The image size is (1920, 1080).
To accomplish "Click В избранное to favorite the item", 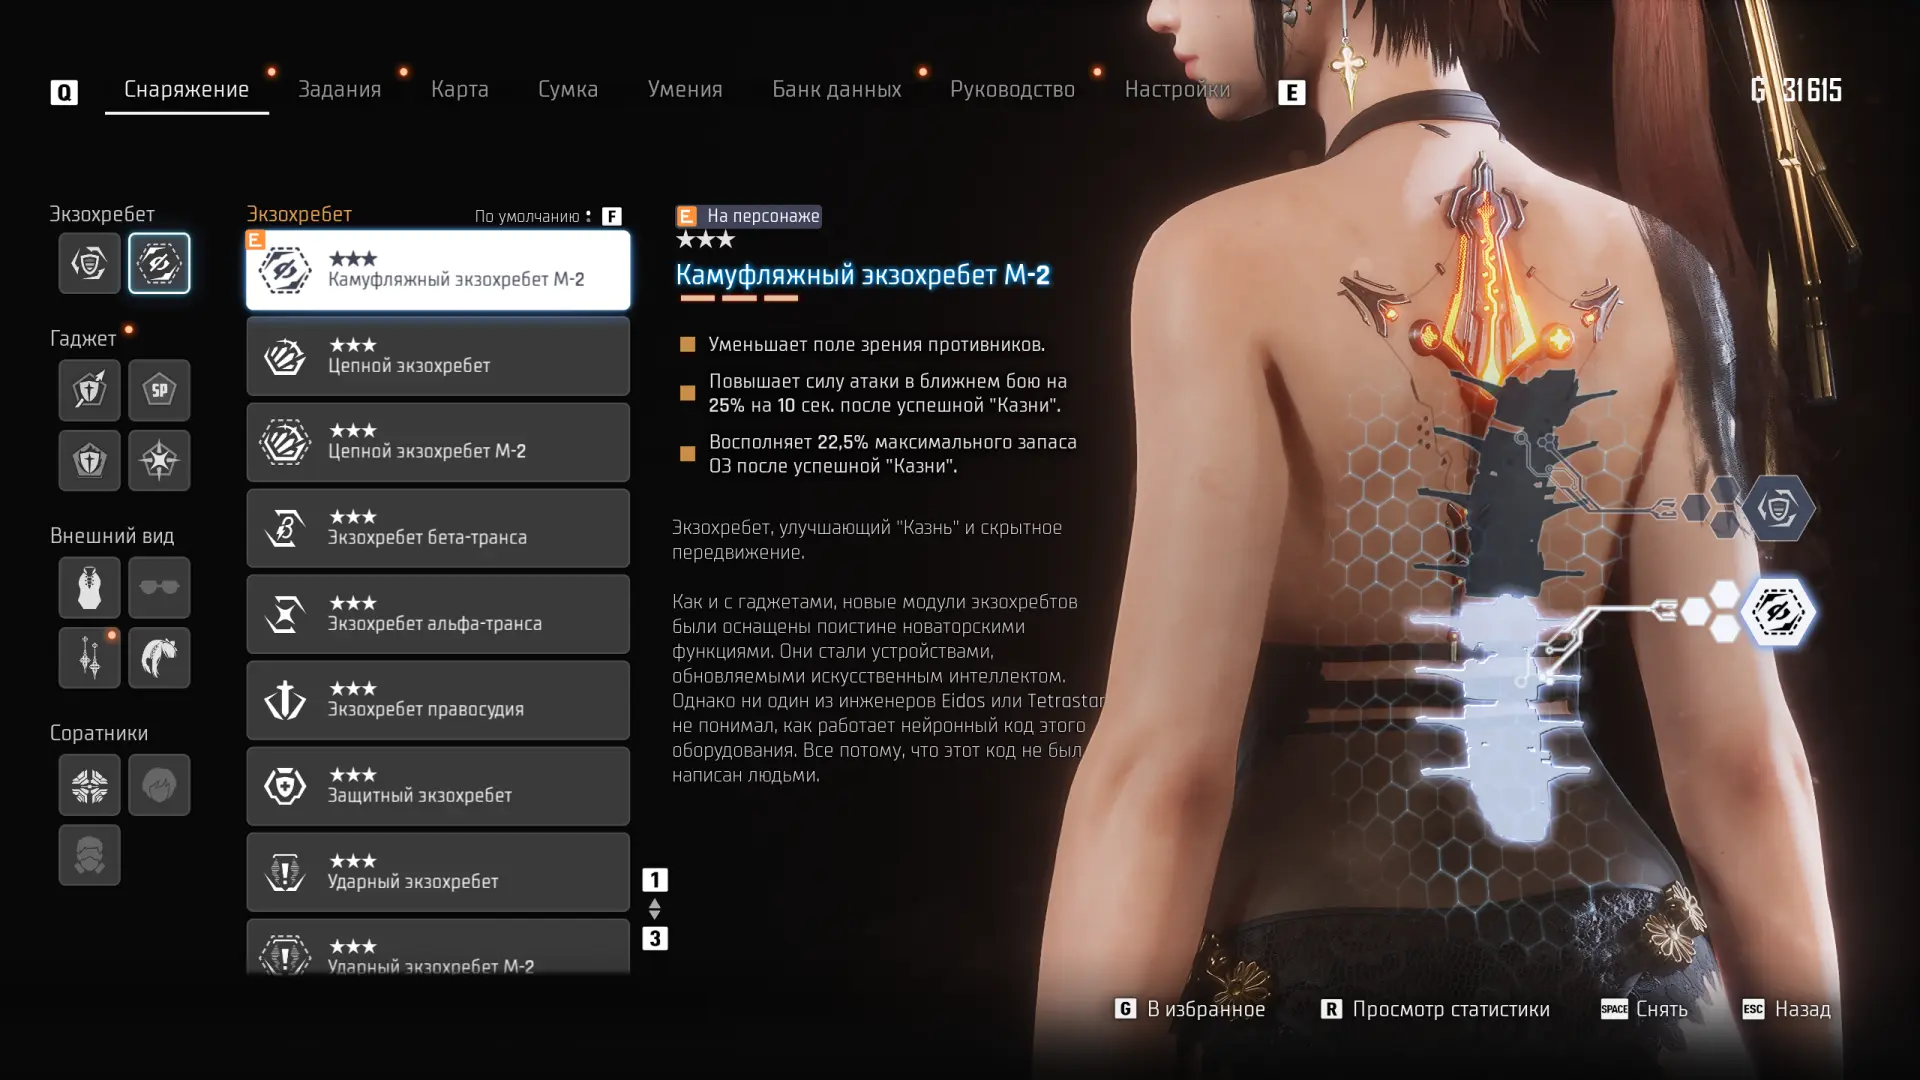I will point(1206,1009).
